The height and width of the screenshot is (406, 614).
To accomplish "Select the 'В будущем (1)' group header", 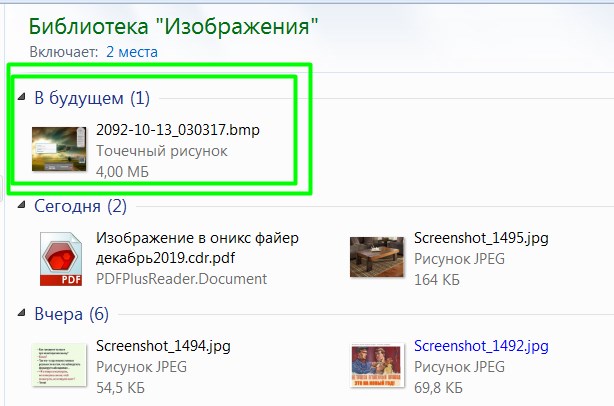I will click(x=92, y=97).
